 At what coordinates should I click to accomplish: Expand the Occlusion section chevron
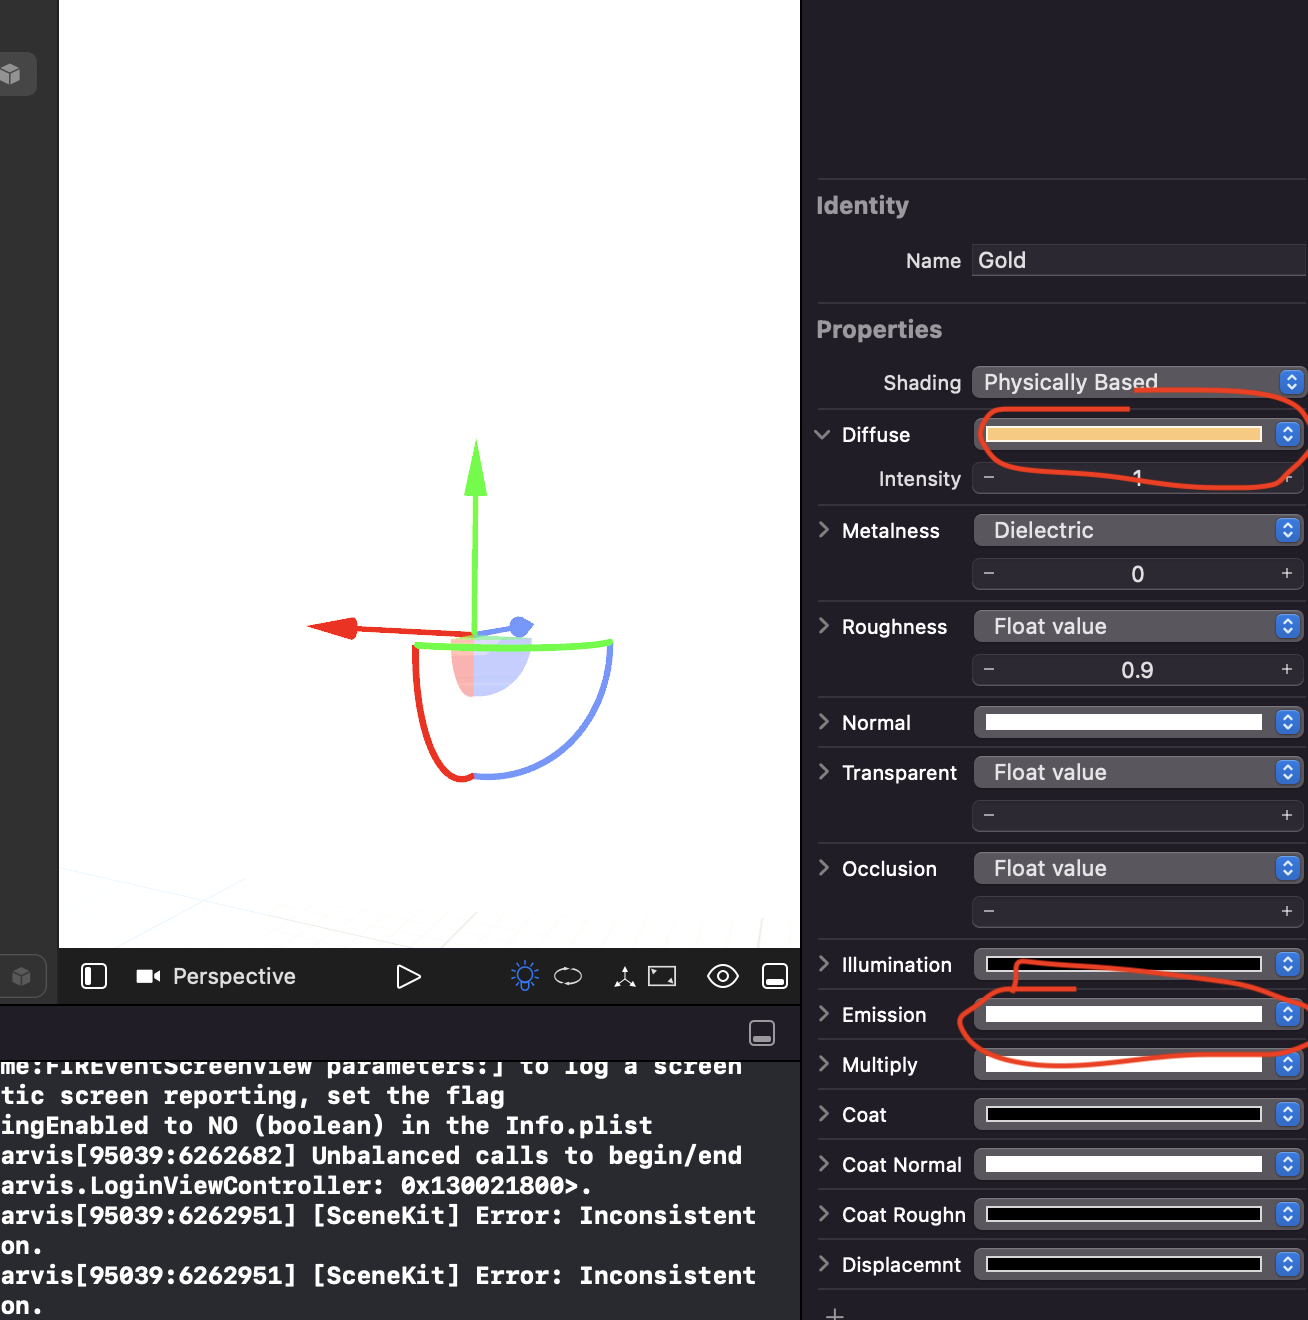[824, 868]
